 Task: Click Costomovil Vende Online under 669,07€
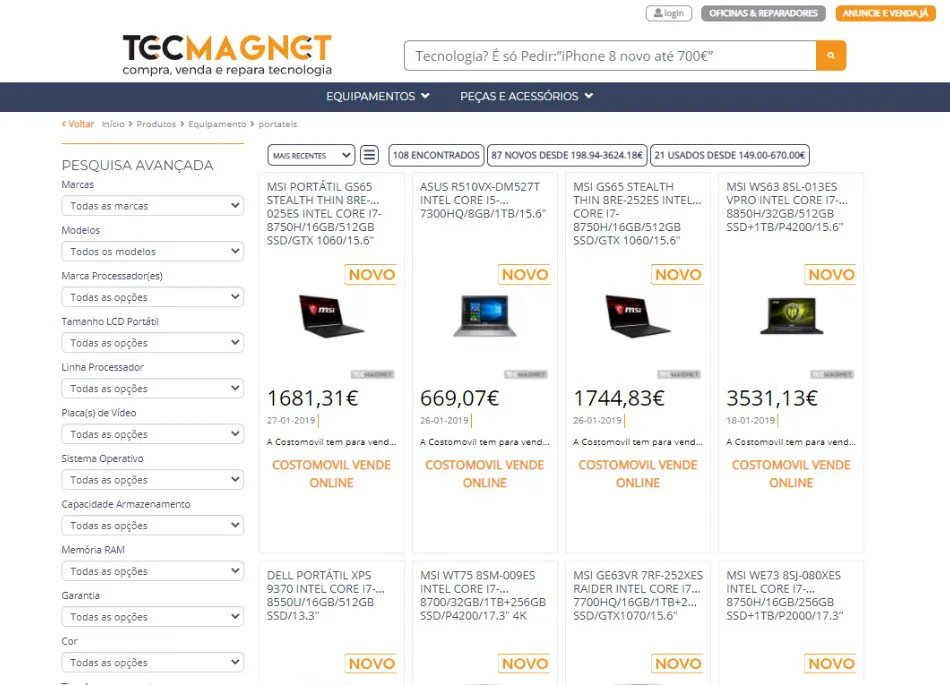pos(485,474)
